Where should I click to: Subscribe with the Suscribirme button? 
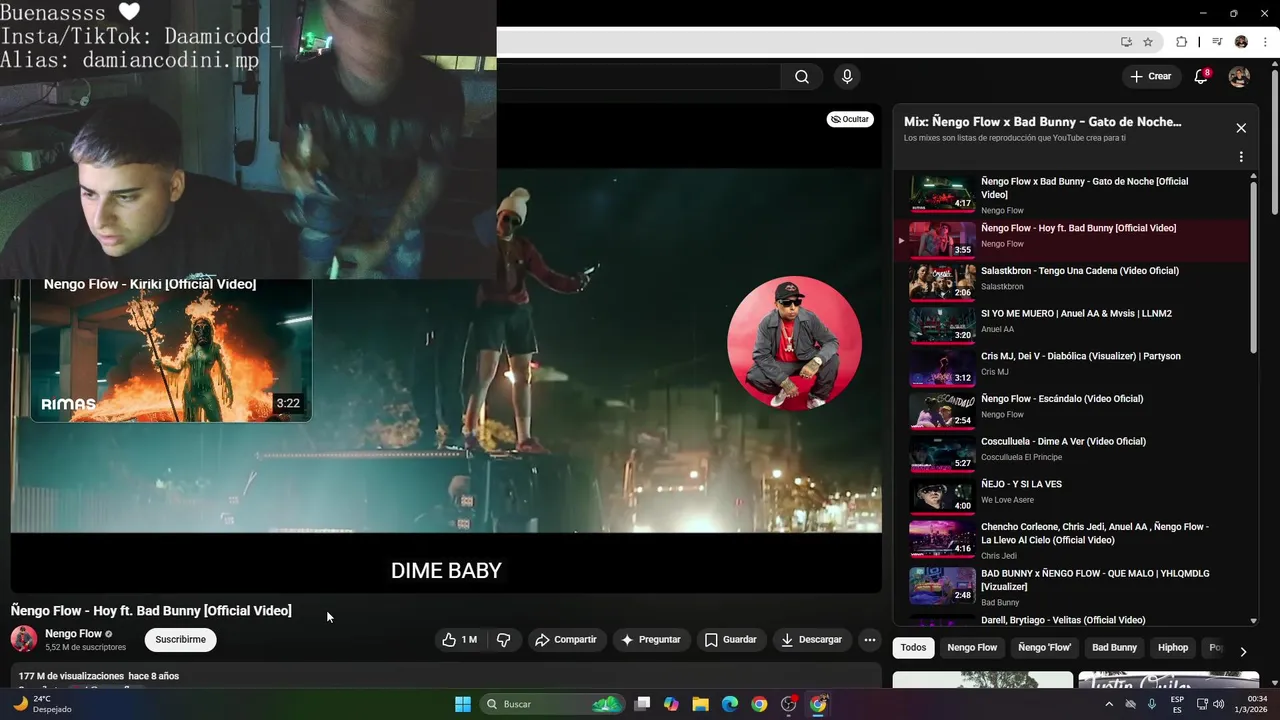pos(180,640)
